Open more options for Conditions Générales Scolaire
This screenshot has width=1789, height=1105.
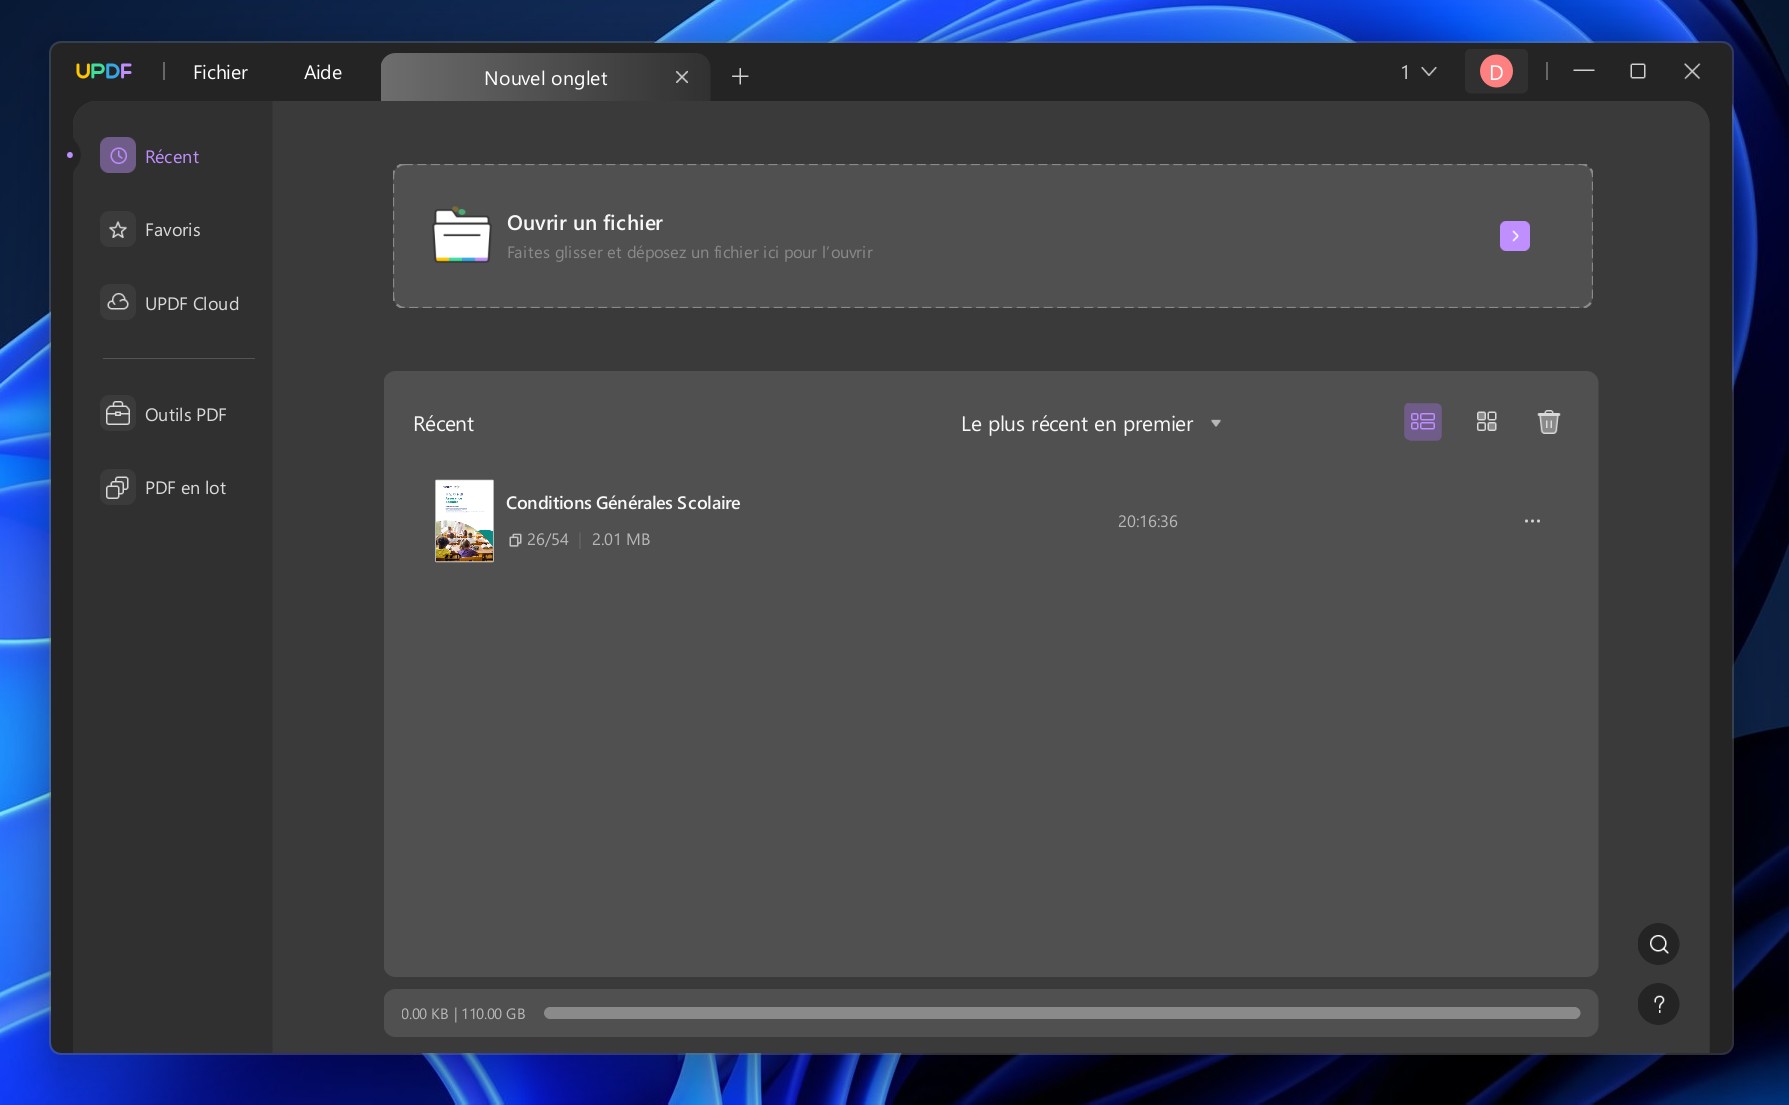click(1532, 521)
